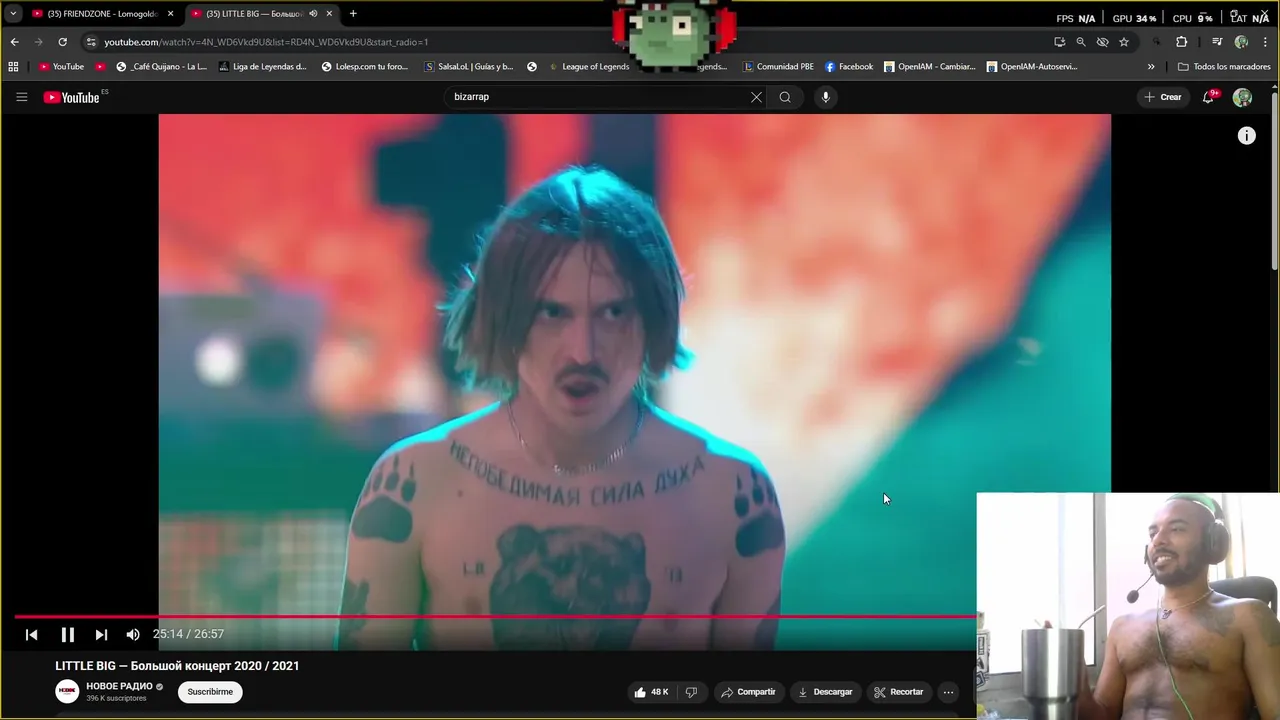Screen dimensions: 1280x720
Task: Open browser extensions puzzle icon
Action: tap(1181, 42)
